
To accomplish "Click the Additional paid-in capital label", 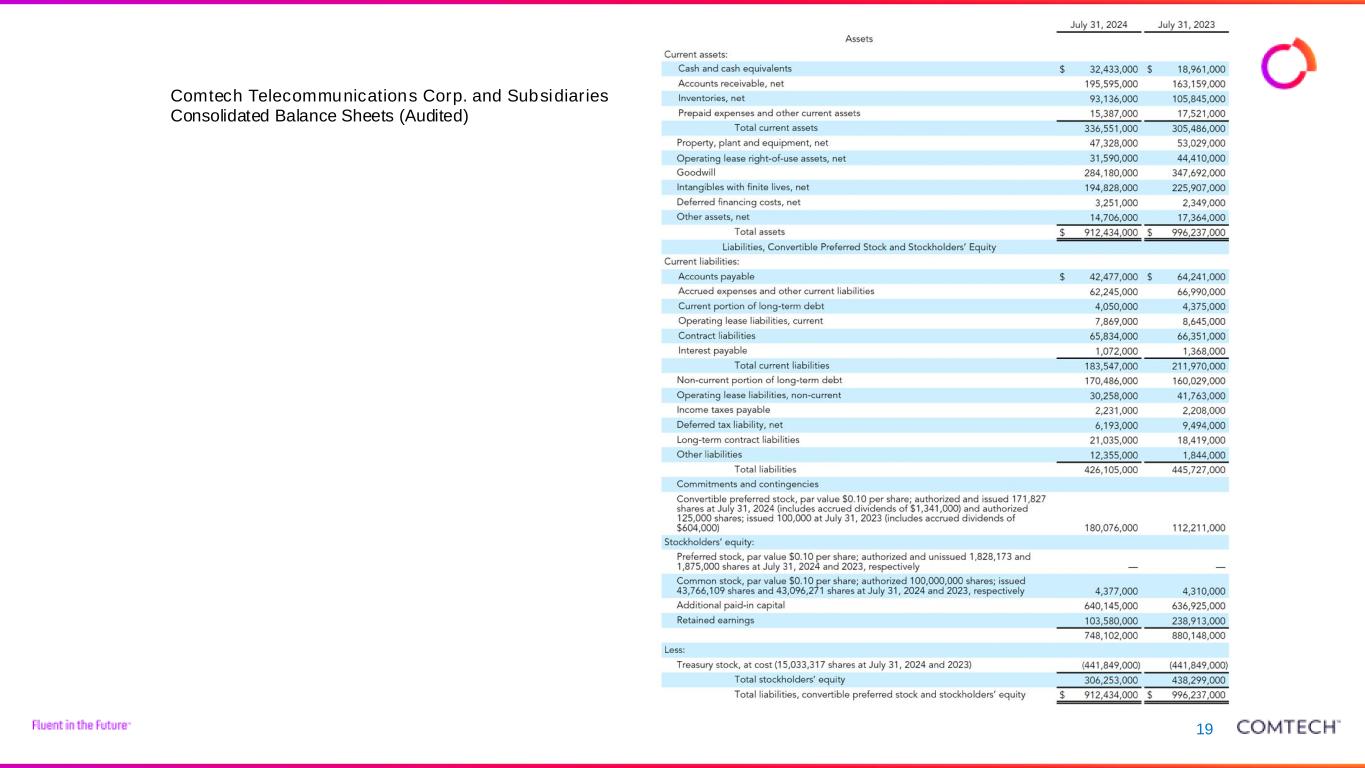I will 730,605.
